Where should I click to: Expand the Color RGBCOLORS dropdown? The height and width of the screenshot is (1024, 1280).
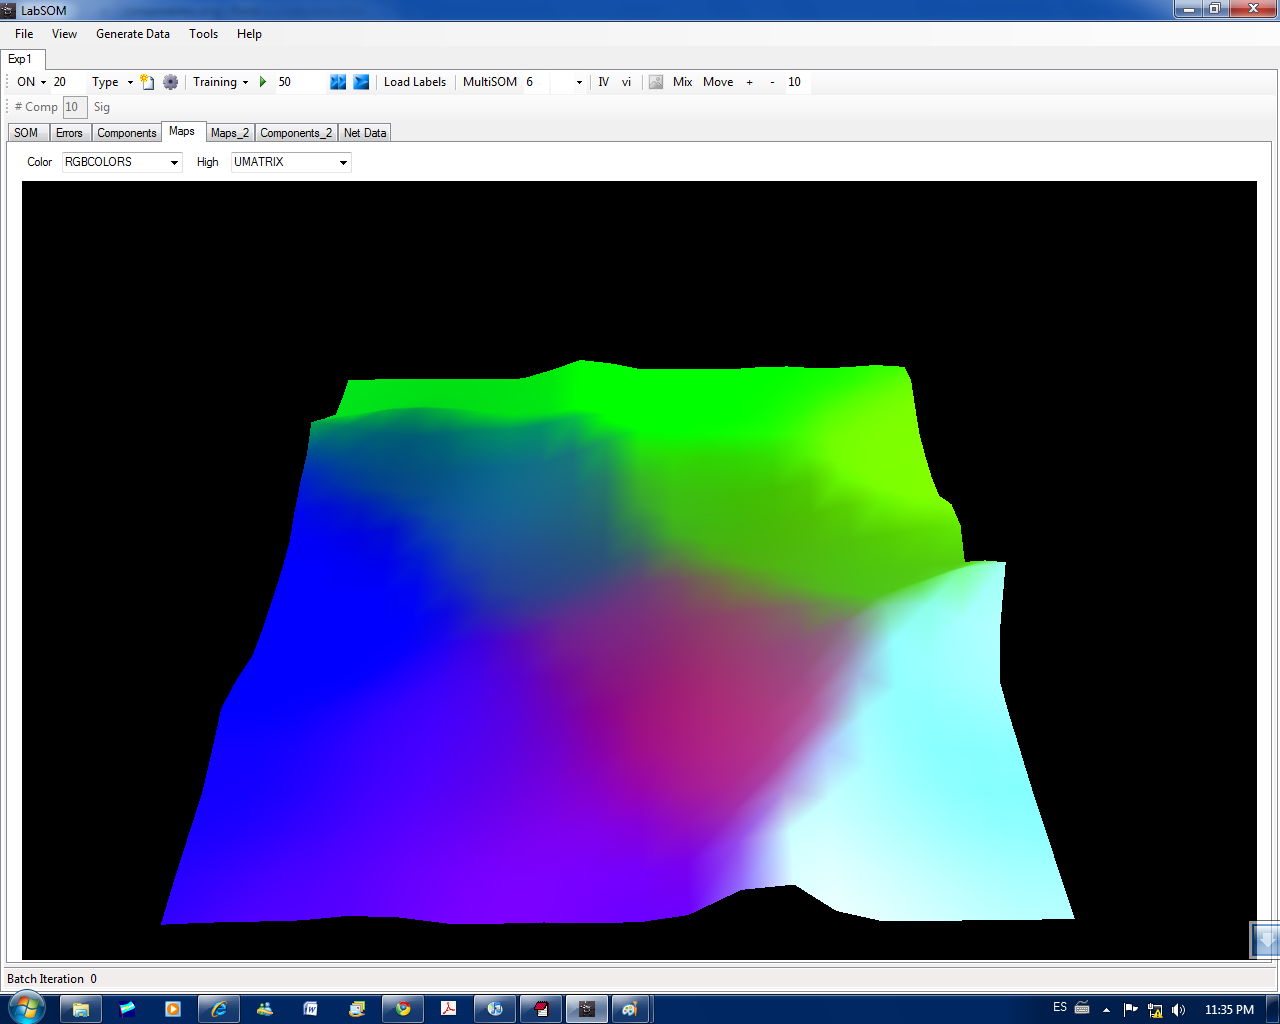coord(174,162)
